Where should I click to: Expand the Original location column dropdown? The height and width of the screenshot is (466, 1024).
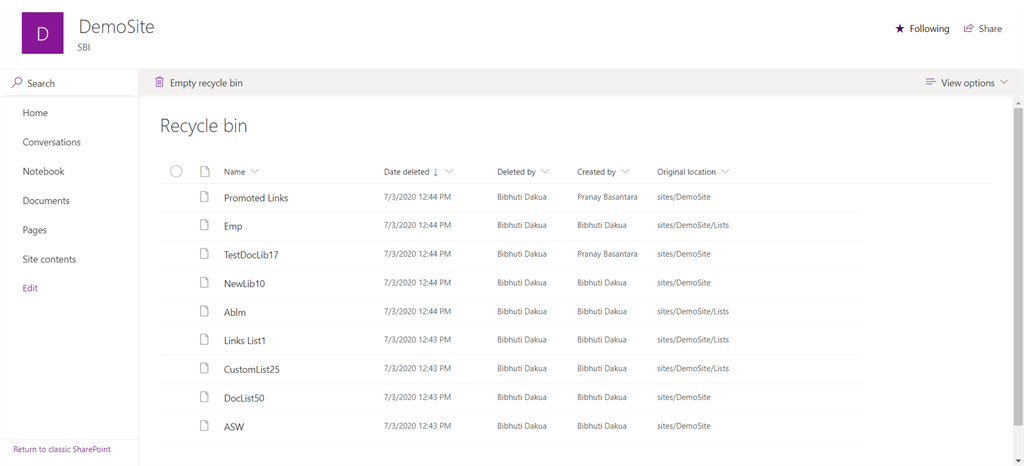(x=725, y=172)
